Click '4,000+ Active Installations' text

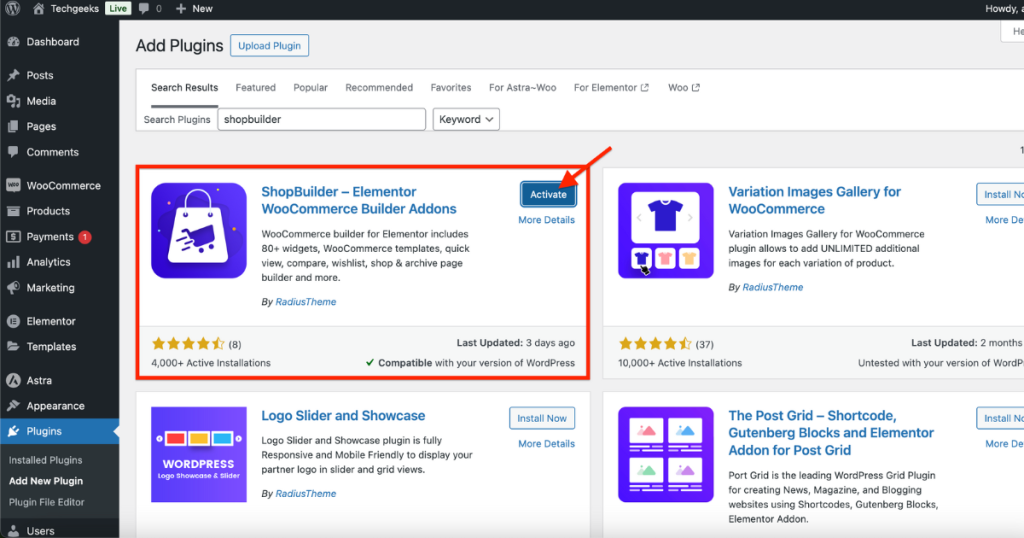tap(211, 363)
